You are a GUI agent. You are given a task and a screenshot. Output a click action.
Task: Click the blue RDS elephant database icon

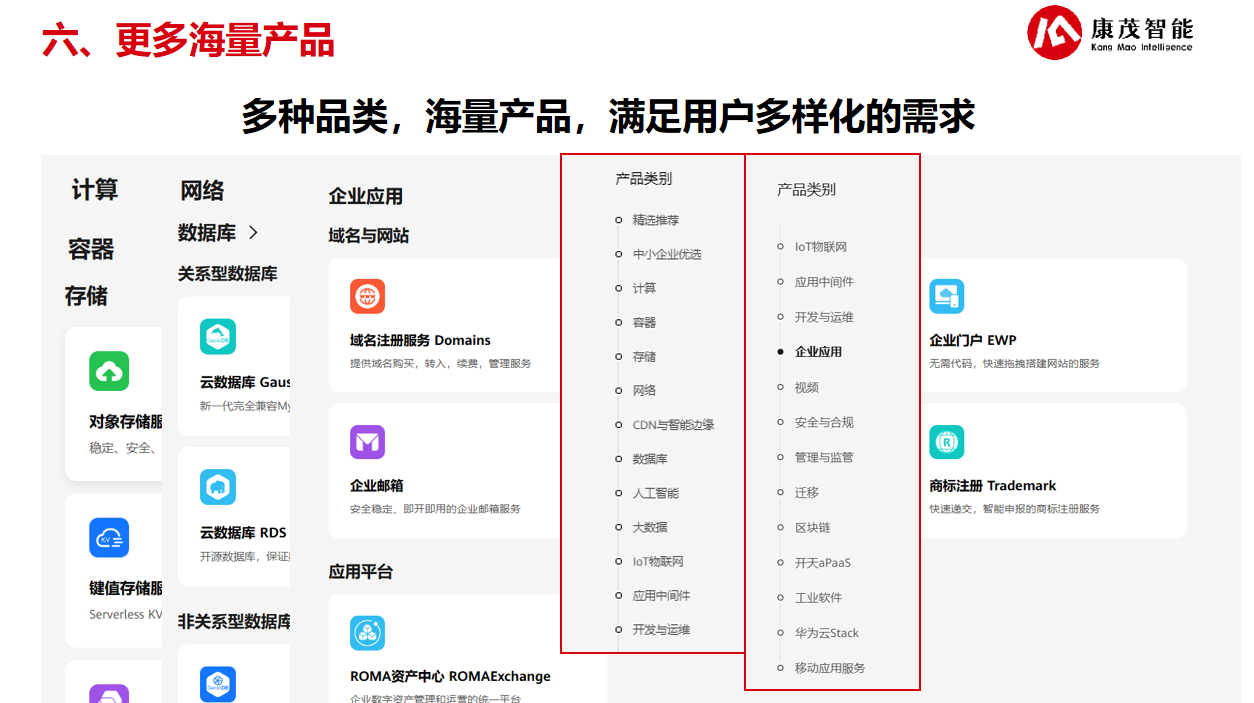pos(217,487)
